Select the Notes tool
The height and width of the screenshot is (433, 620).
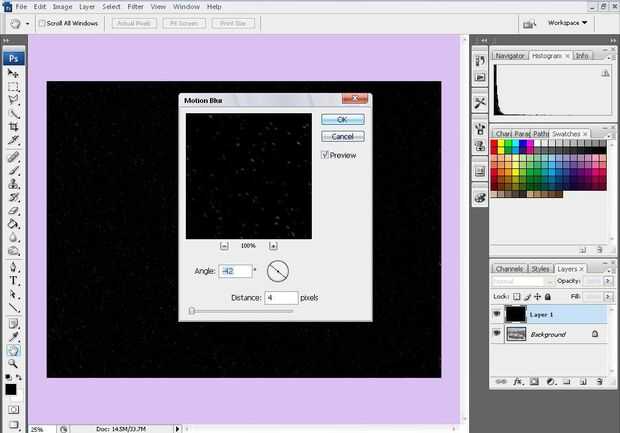click(x=13, y=324)
